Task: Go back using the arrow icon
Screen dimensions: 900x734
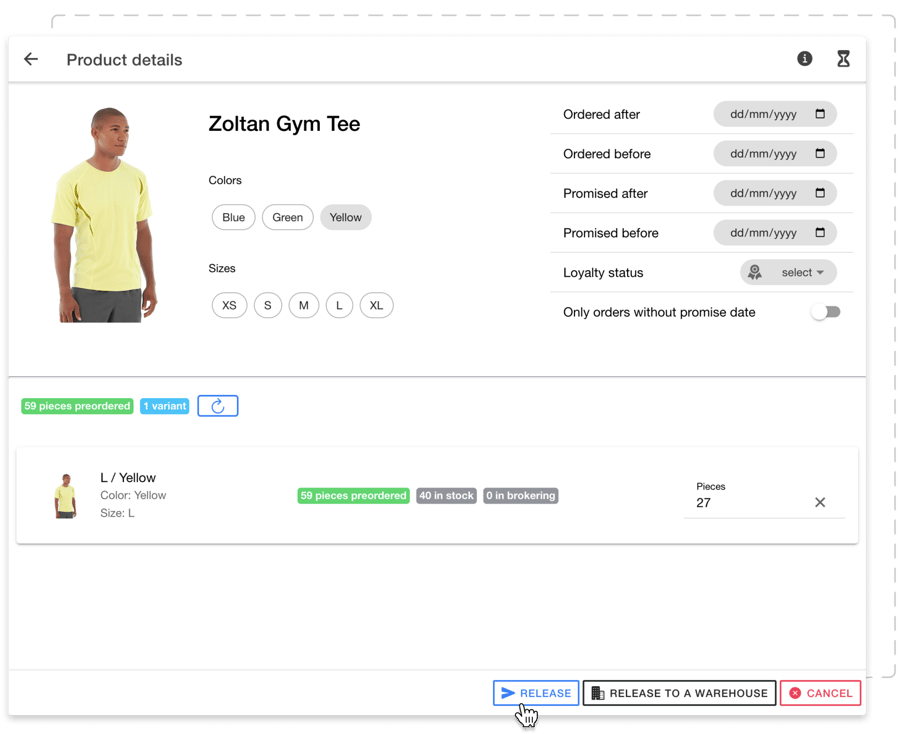Action: [x=31, y=59]
